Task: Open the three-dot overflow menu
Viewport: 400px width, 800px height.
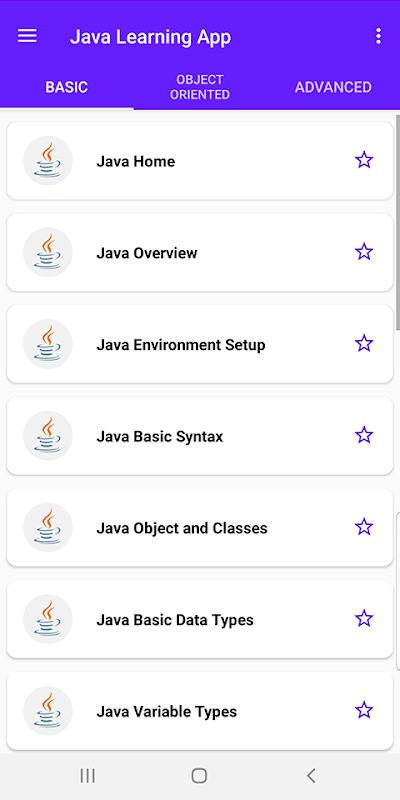Action: 378,36
